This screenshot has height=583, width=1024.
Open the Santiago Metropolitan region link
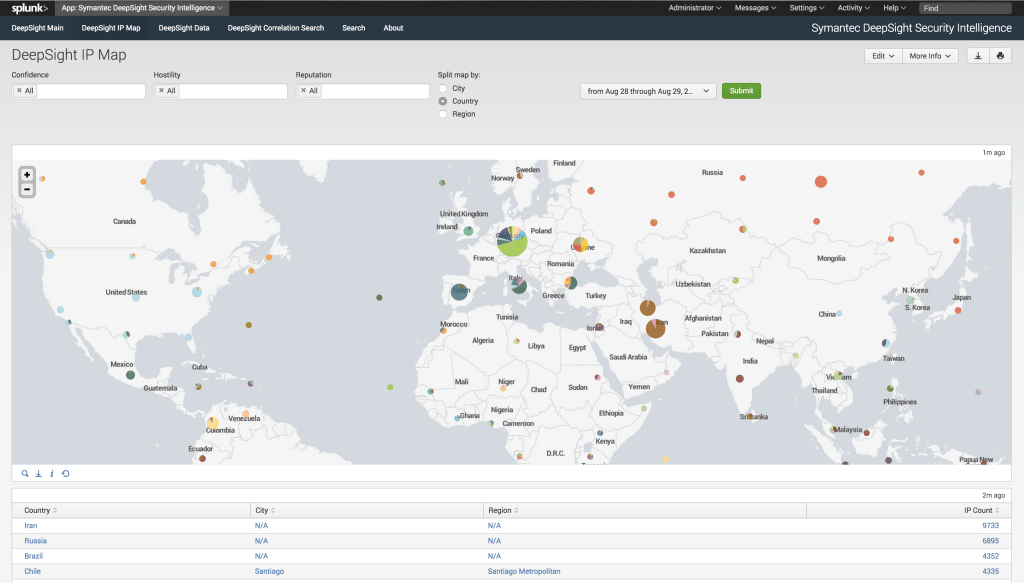[x=524, y=571]
